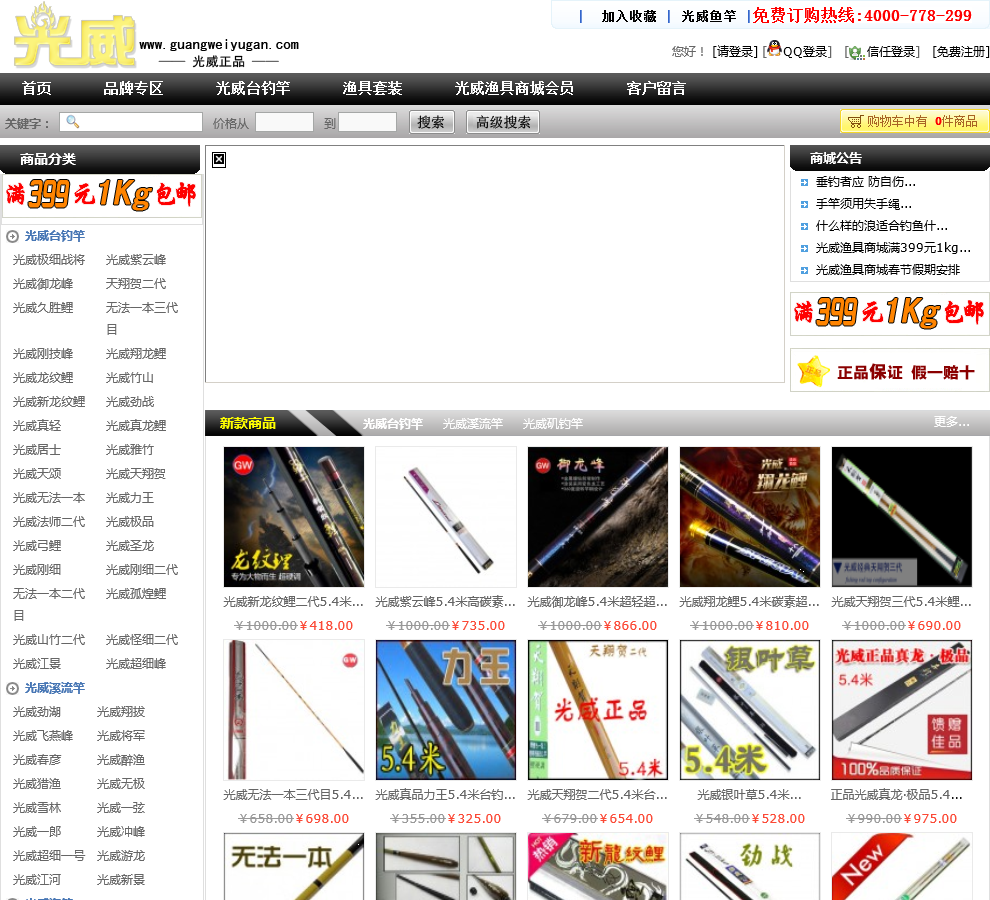Expand the 光威溪流竿 category circle icon
The width and height of the screenshot is (990, 900).
click(12, 689)
